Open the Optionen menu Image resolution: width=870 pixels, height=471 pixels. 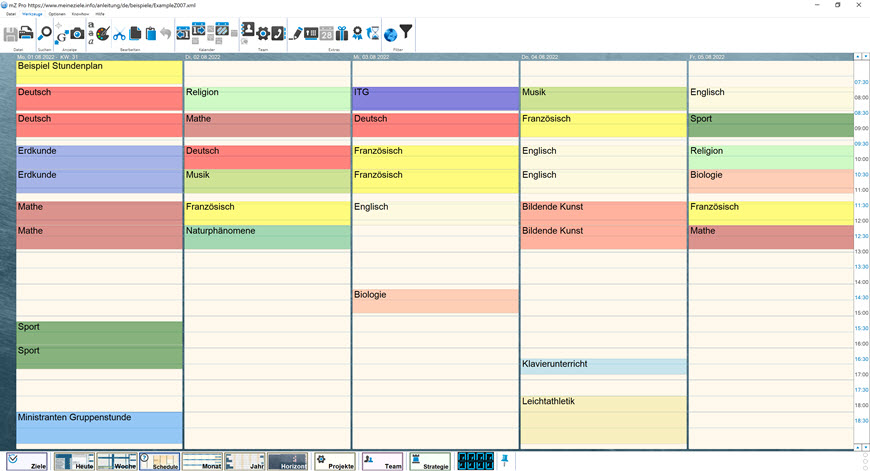tap(57, 14)
